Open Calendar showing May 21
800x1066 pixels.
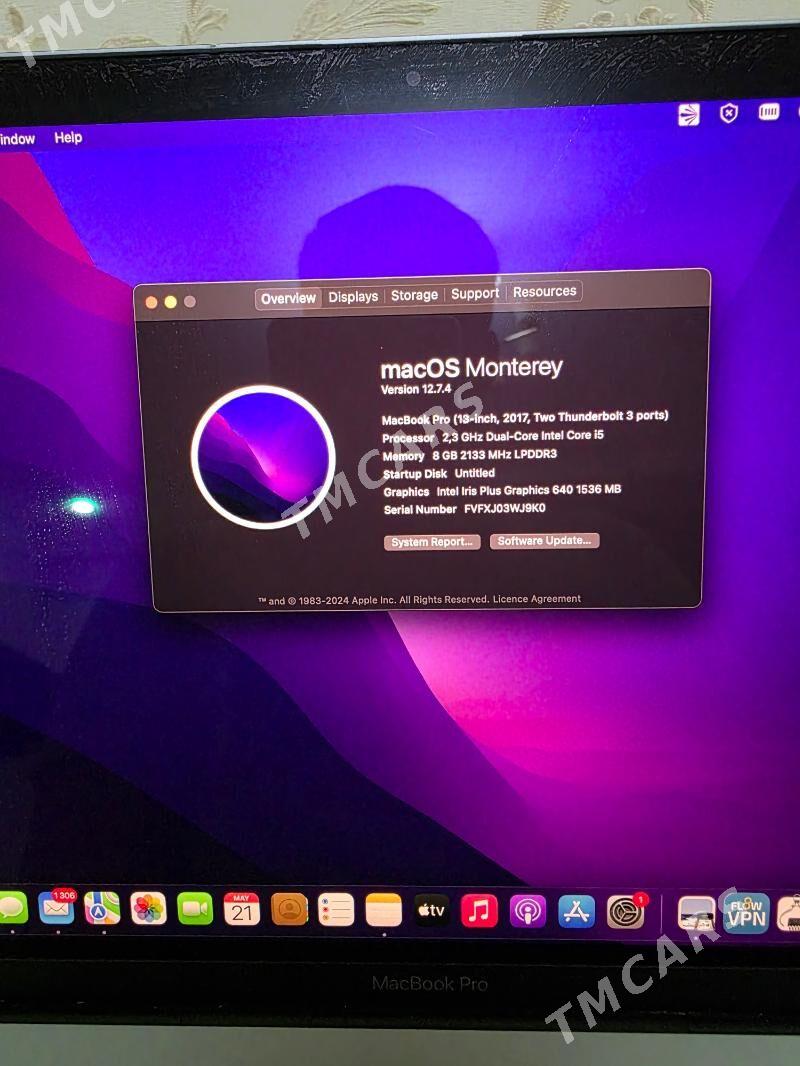click(x=242, y=909)
